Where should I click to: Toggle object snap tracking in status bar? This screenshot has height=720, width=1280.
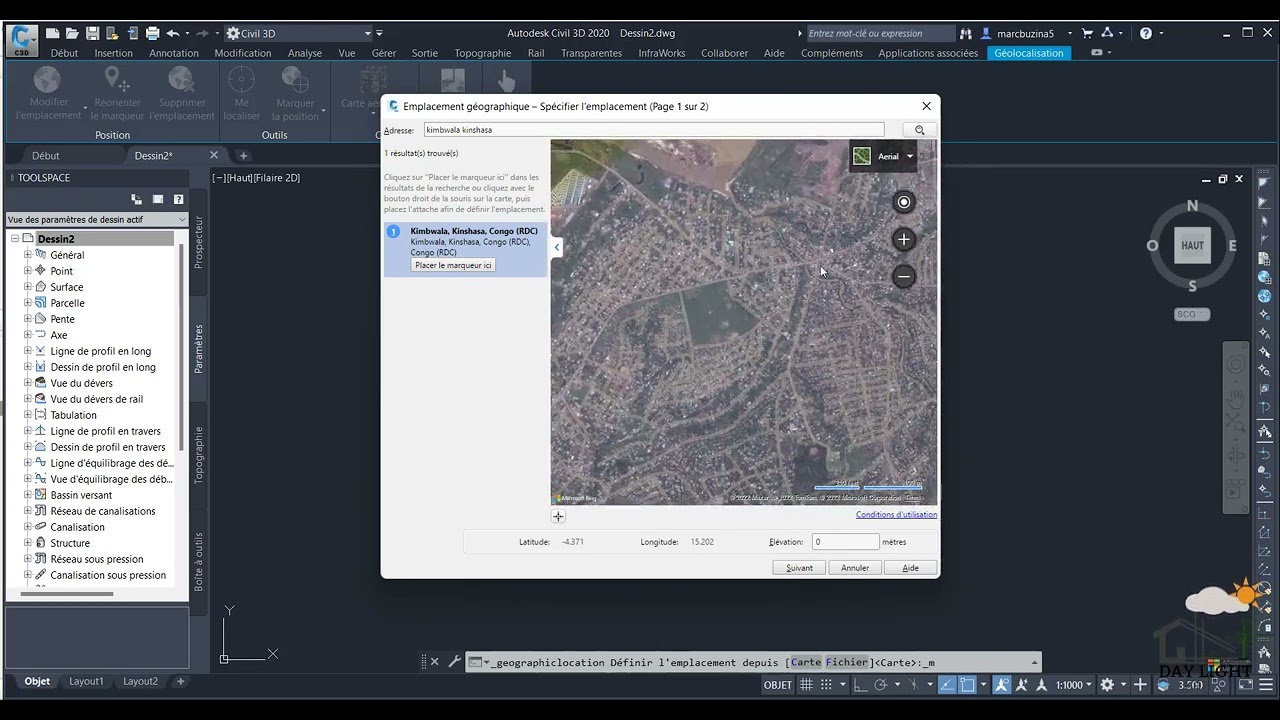click(x=945, y=685)
